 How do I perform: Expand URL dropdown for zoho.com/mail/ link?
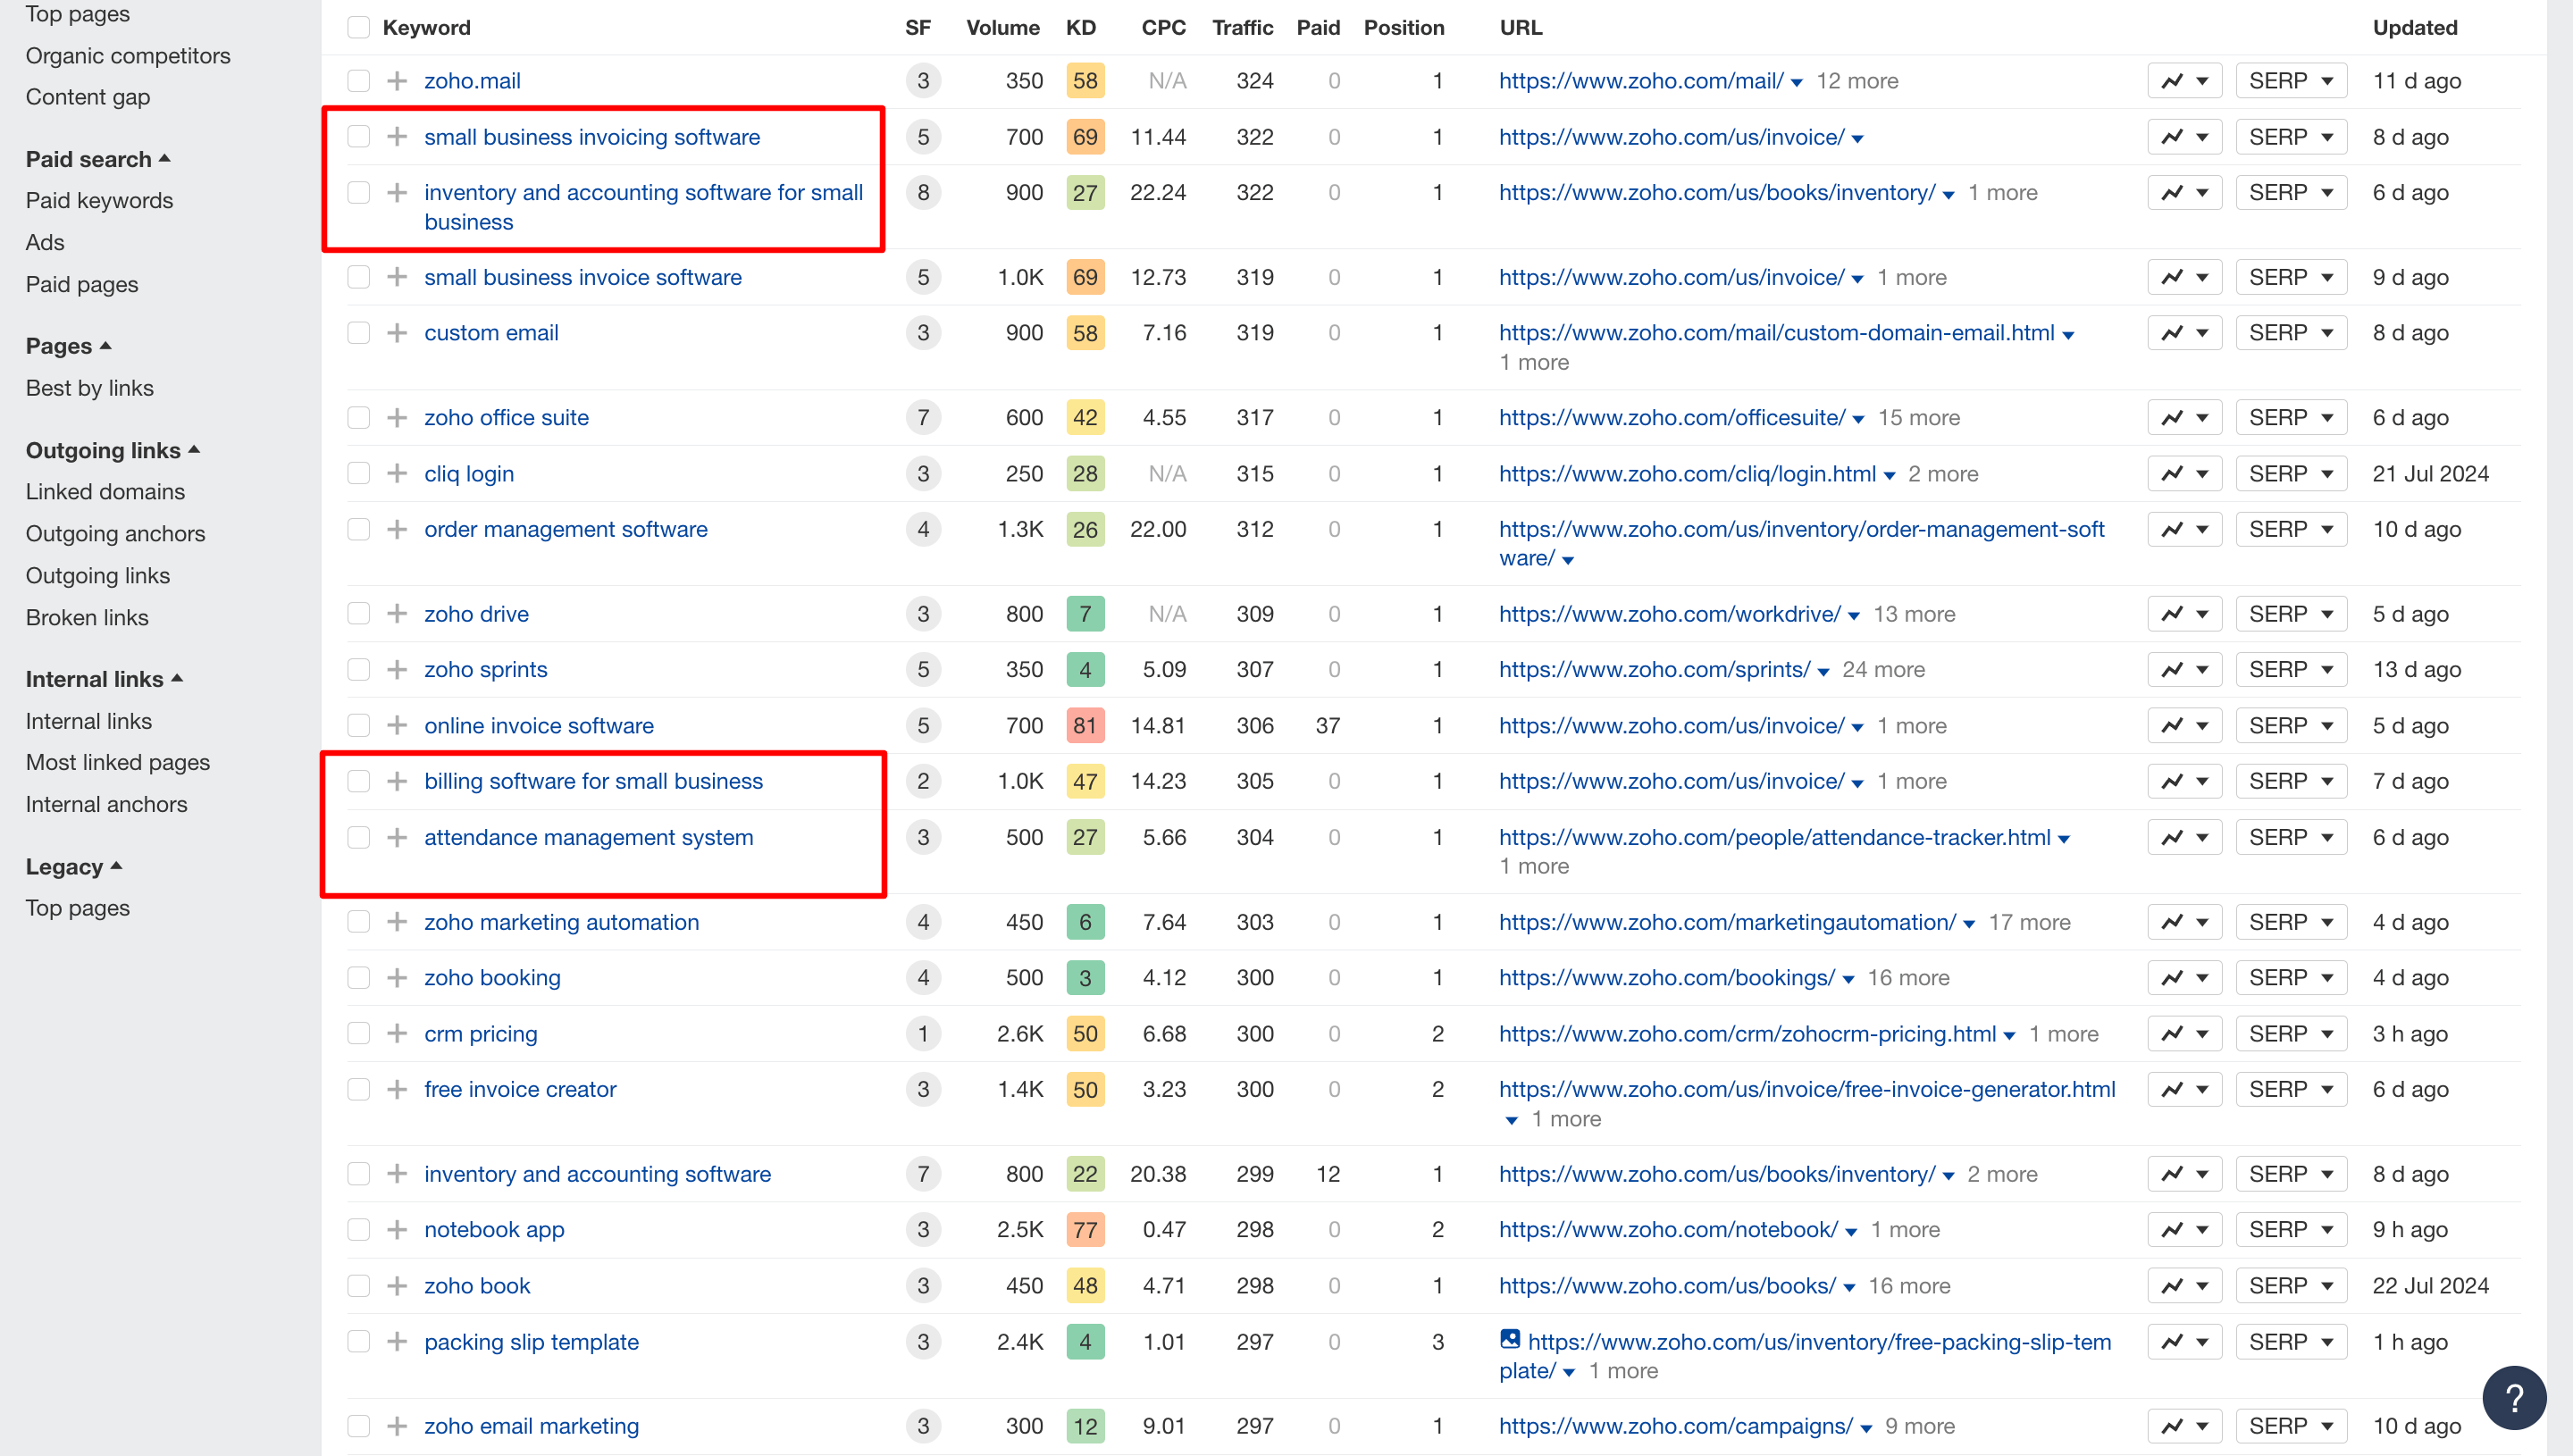[1797, 83]
